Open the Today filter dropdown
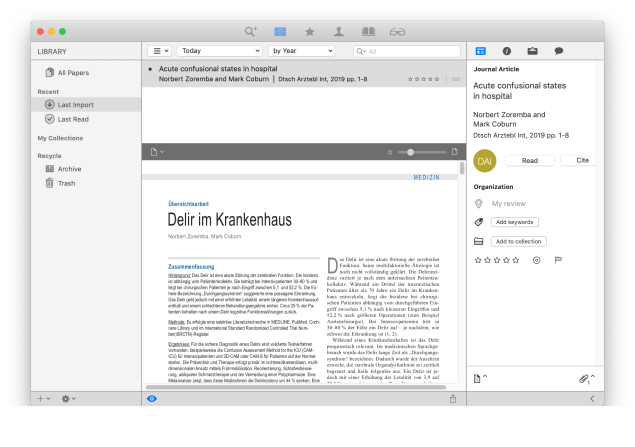 tap(220, 50)
